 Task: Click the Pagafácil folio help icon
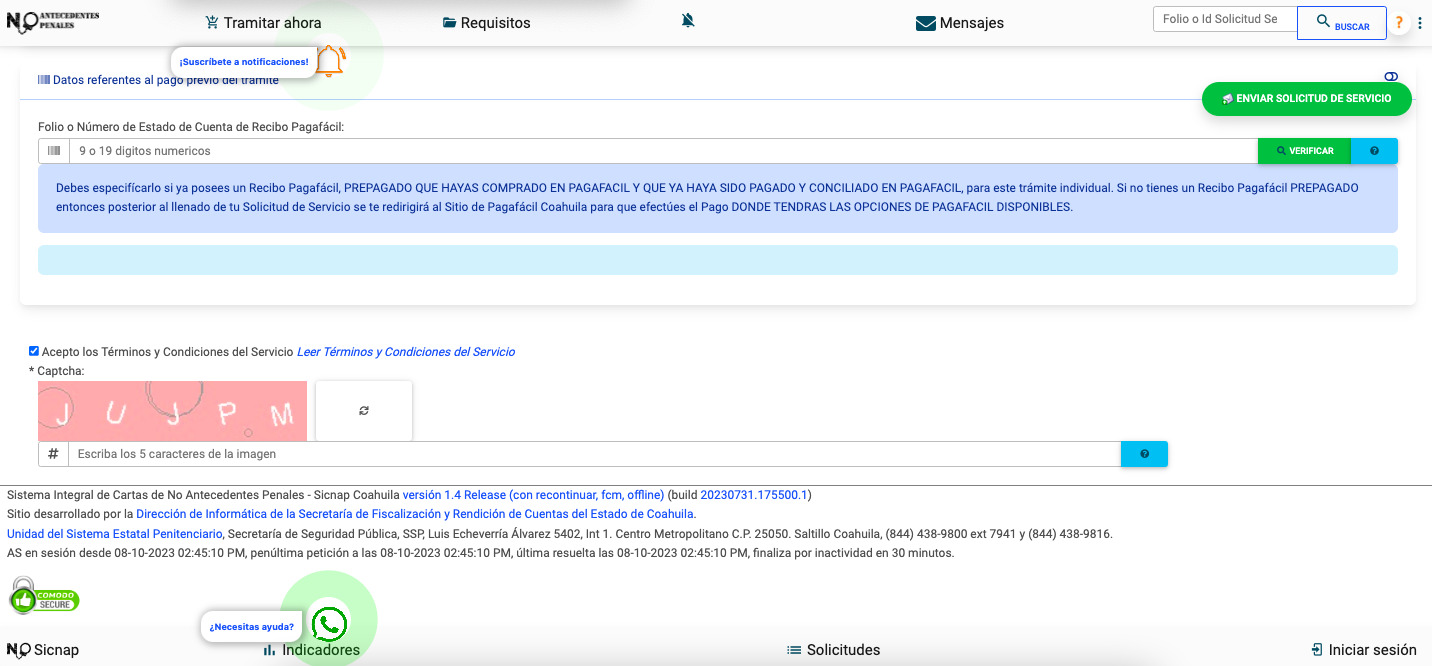coord(1374,151)
